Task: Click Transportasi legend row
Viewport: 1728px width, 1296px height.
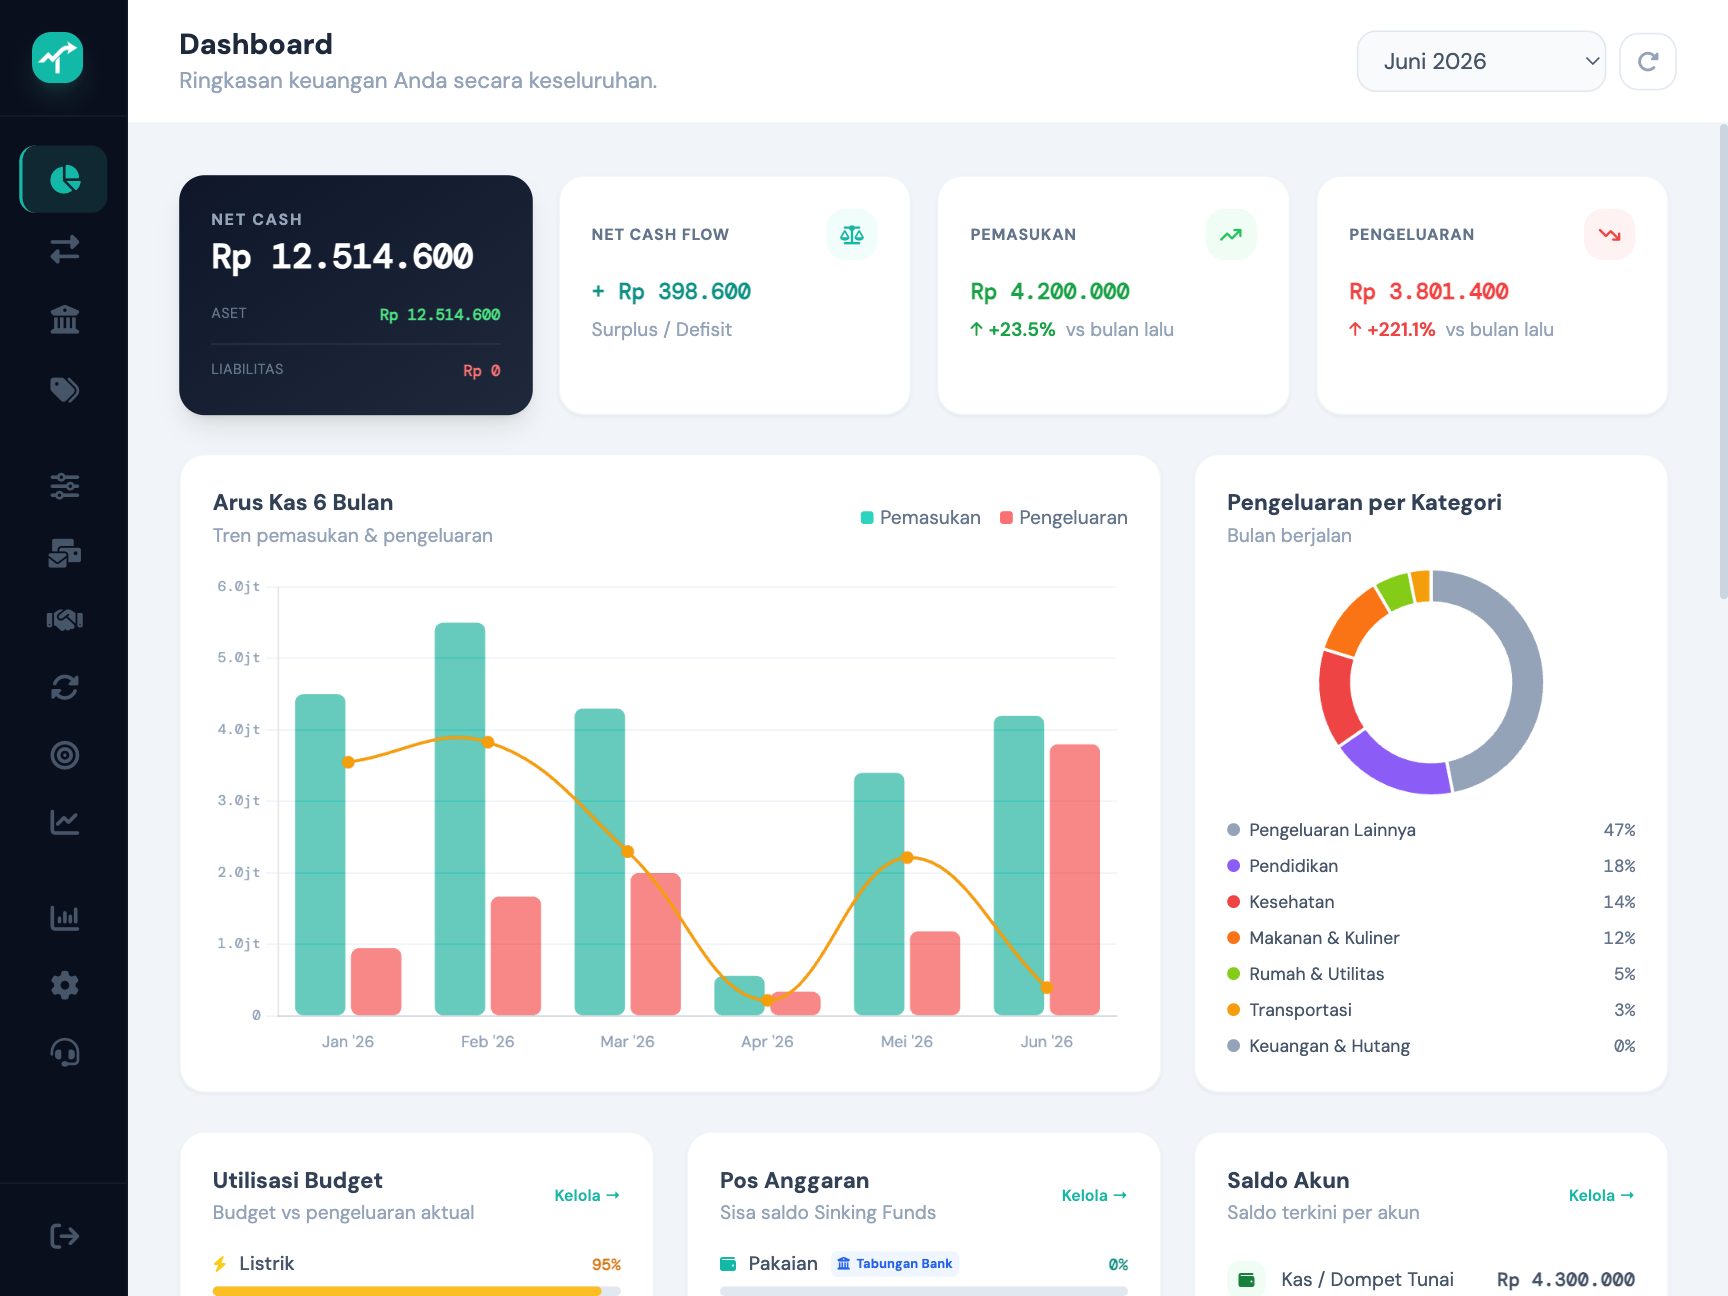Action: [1431, 1010]
